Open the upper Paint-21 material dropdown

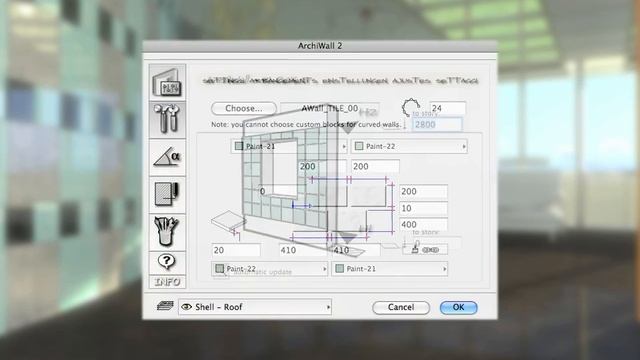coord(289,146)
